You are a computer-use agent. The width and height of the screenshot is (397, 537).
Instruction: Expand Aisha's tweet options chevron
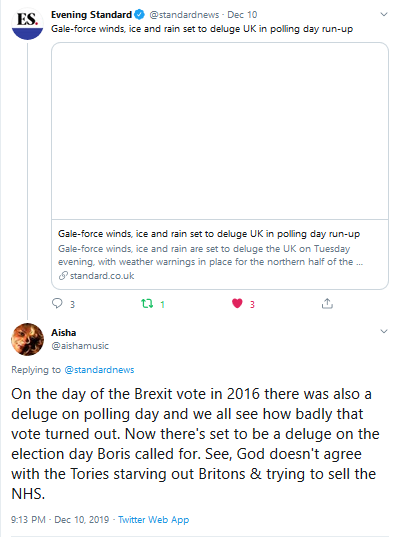pyautogui.click(x=384, y=331)
